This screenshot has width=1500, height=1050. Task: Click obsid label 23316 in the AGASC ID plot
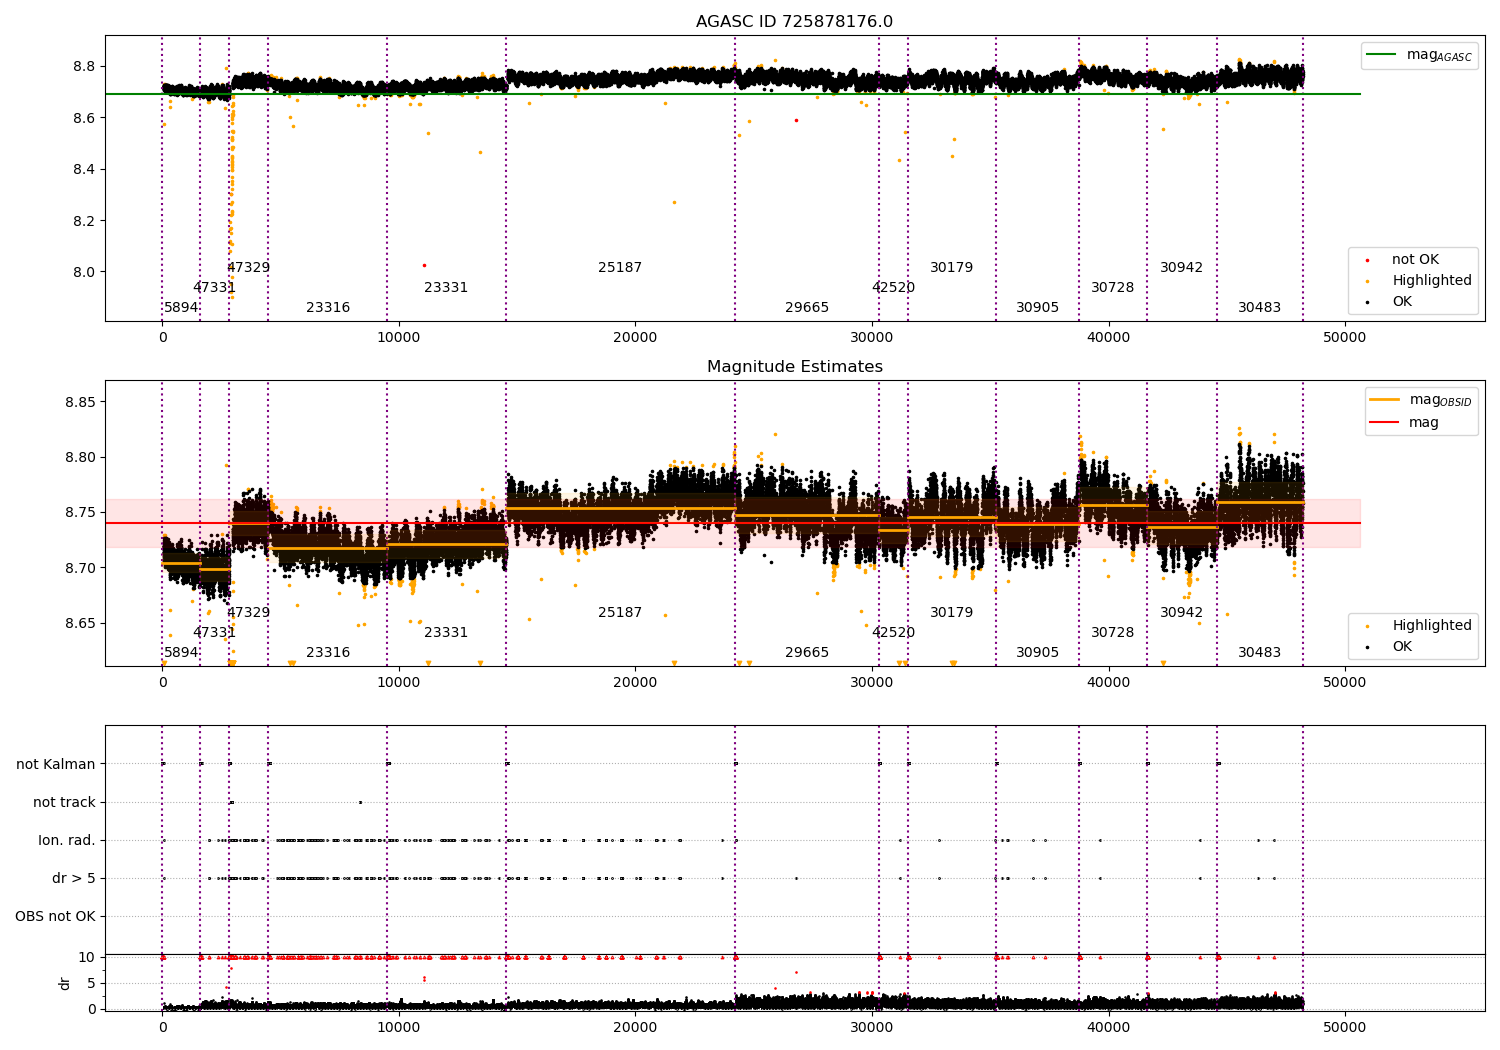328,308
